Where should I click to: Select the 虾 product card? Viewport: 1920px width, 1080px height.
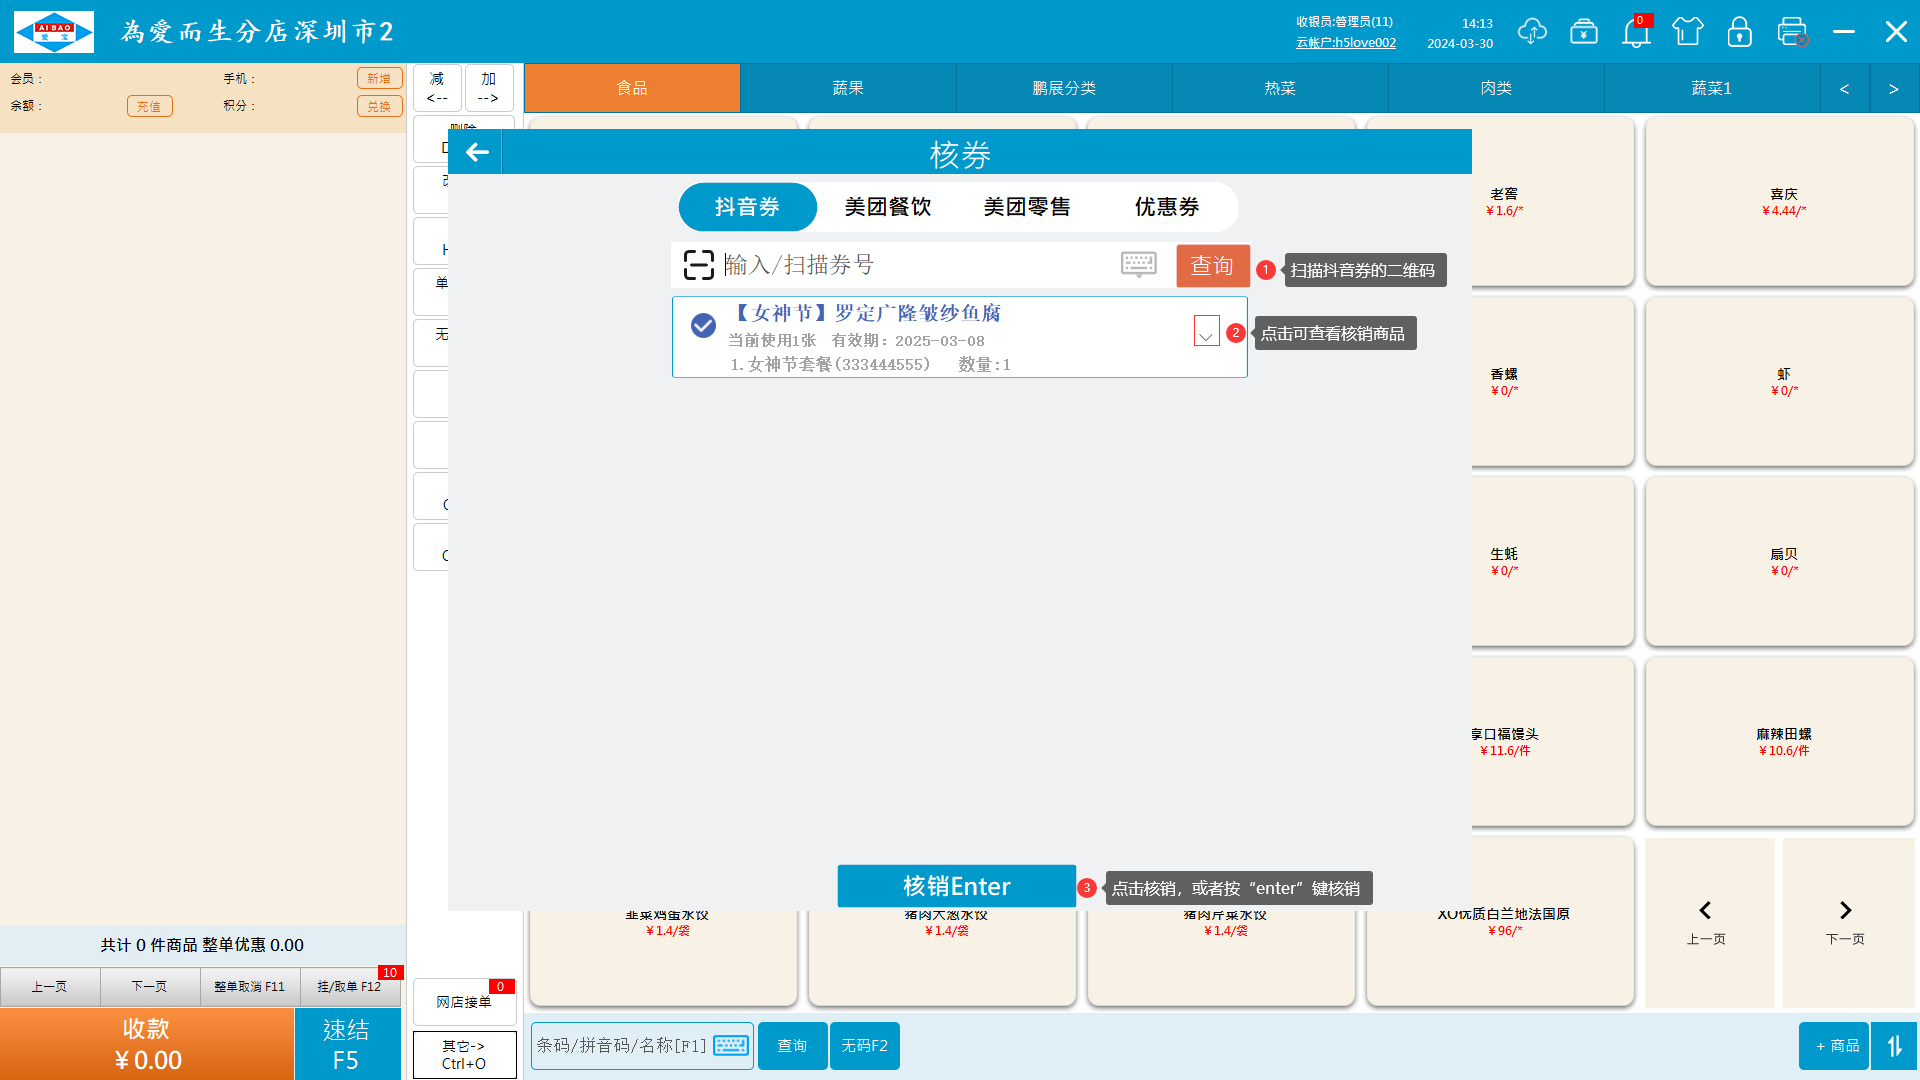(1780, 381)
